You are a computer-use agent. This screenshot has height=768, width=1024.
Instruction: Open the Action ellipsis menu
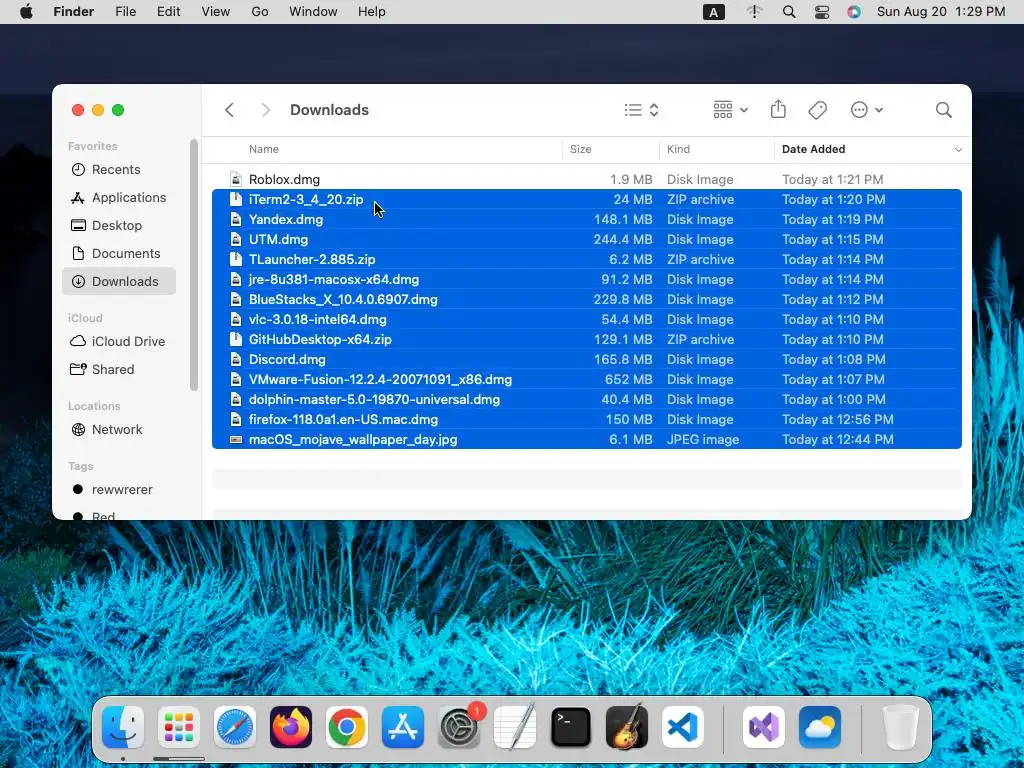867,110
